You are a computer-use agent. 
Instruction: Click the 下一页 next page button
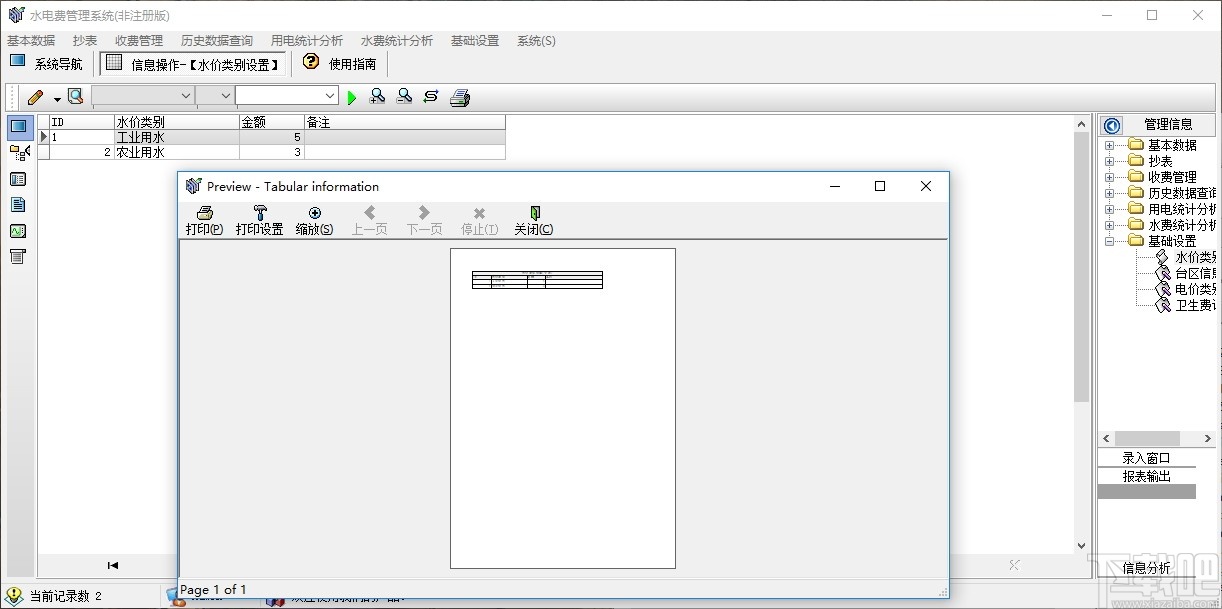click(x=424, y=220)
